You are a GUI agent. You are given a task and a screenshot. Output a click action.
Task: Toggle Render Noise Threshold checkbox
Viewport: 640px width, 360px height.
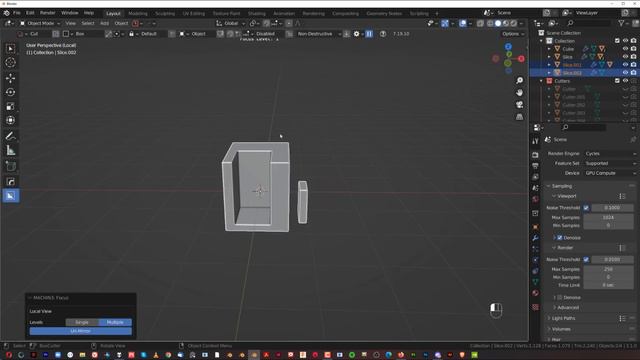click(x=586, y=260)
